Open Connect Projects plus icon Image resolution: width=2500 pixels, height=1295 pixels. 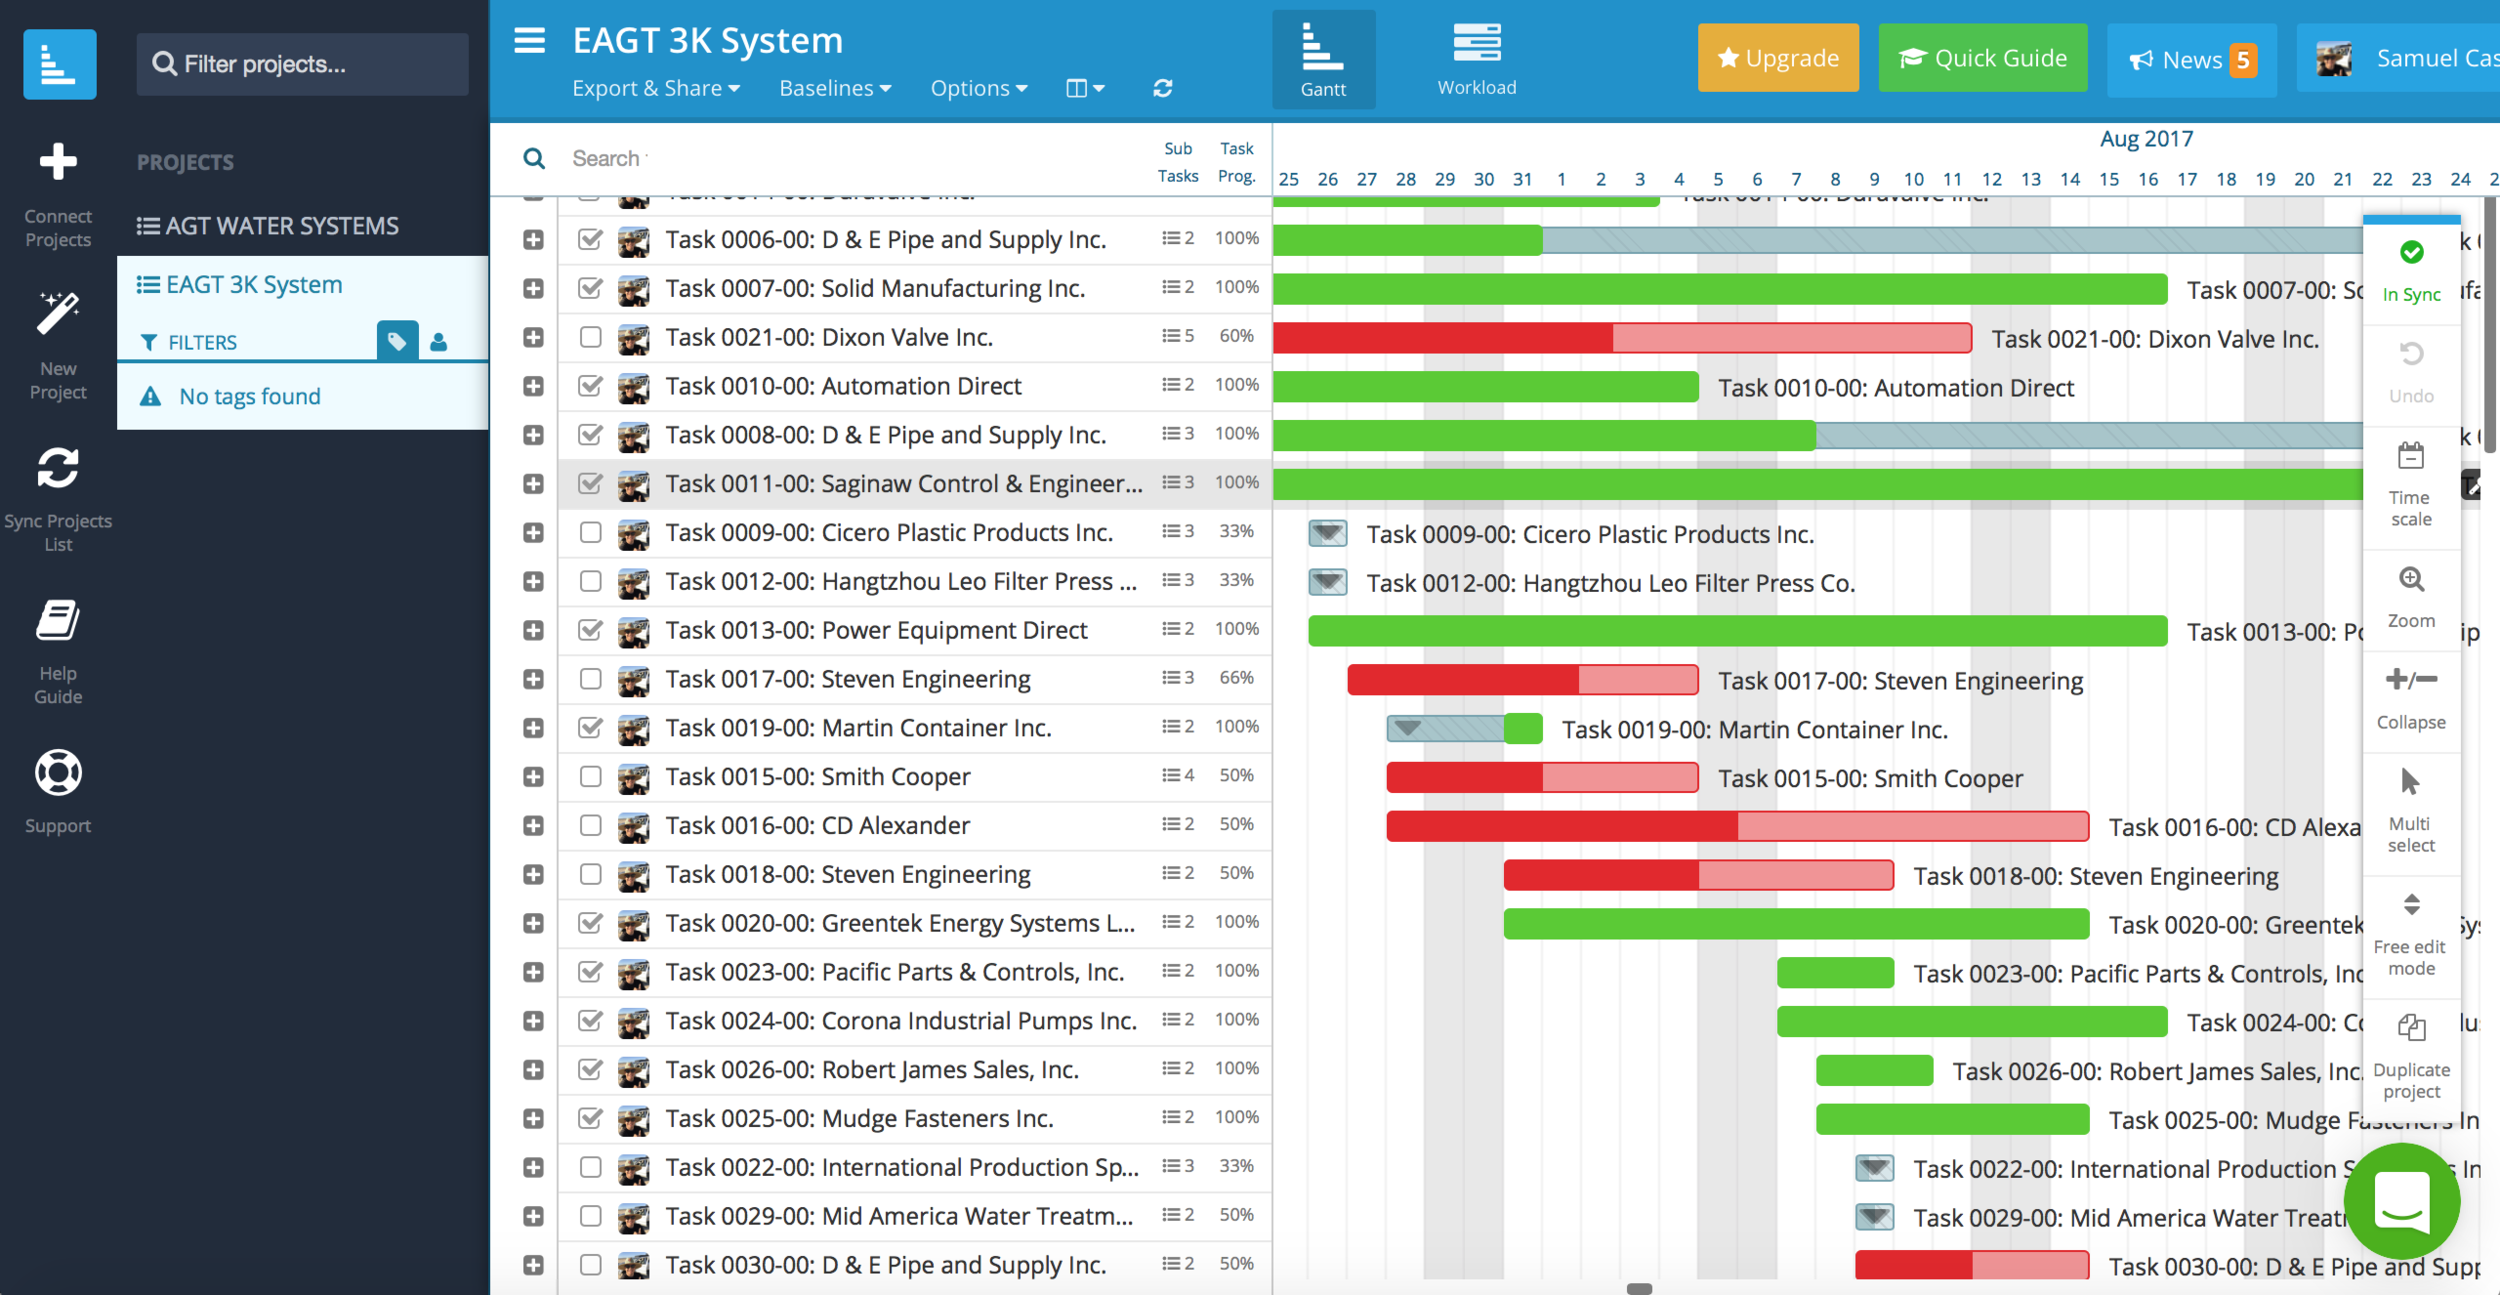tap(58, 162)
